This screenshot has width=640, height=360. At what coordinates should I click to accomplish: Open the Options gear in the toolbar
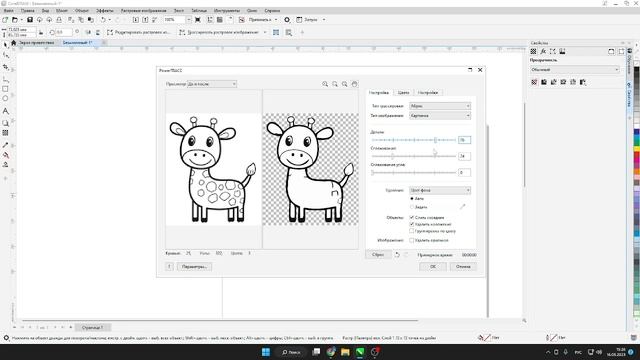click(287, 20)
